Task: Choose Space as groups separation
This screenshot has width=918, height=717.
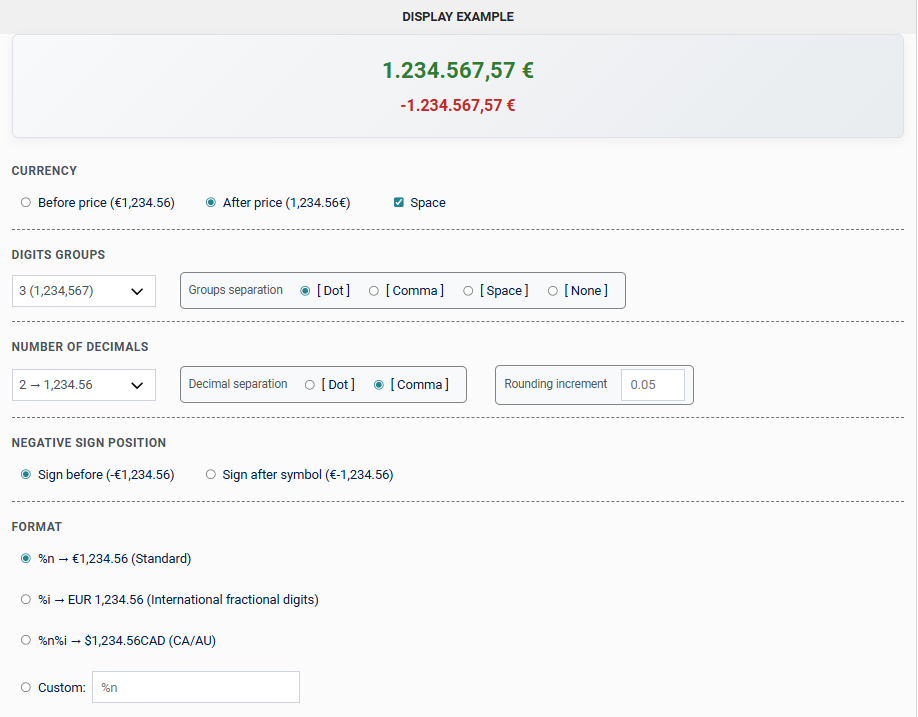Action: (x=468, y=291)
